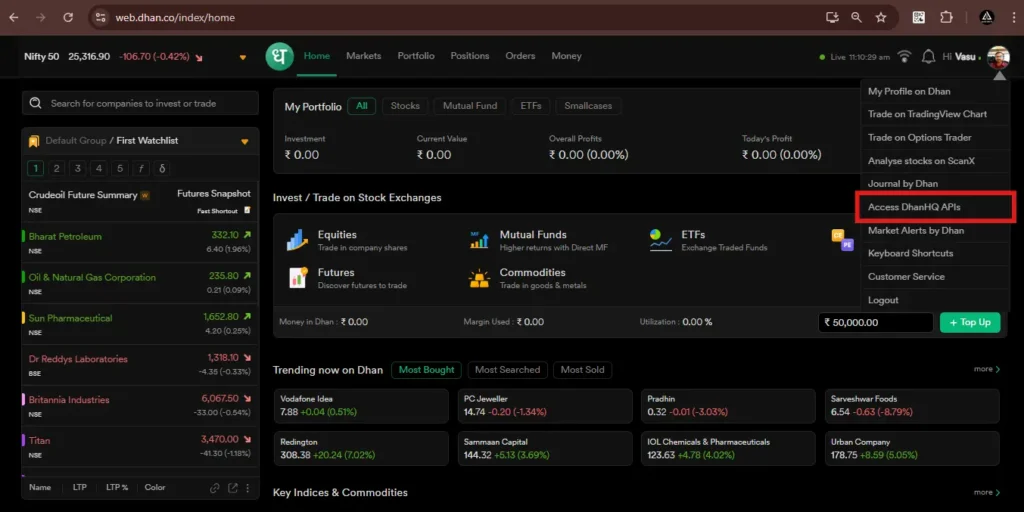Expand the Nifty 50 index dropdown
Viewport: 1024px width, 512px height.
(243, 57)
